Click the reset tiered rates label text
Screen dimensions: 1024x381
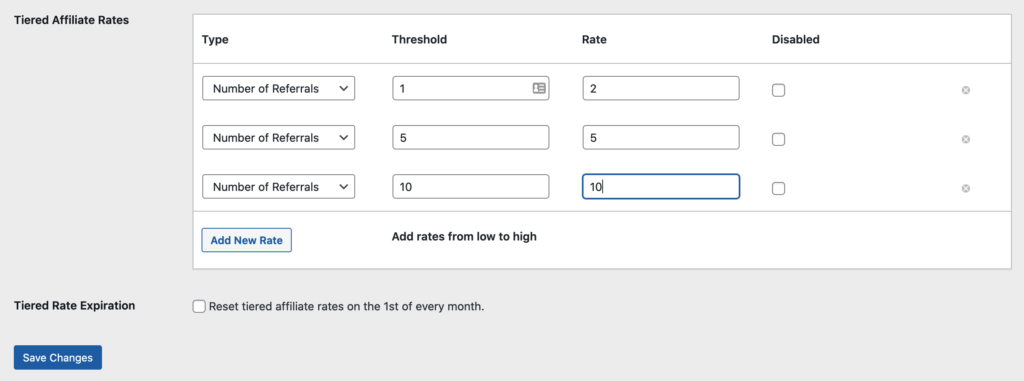(x=347, y=306)
